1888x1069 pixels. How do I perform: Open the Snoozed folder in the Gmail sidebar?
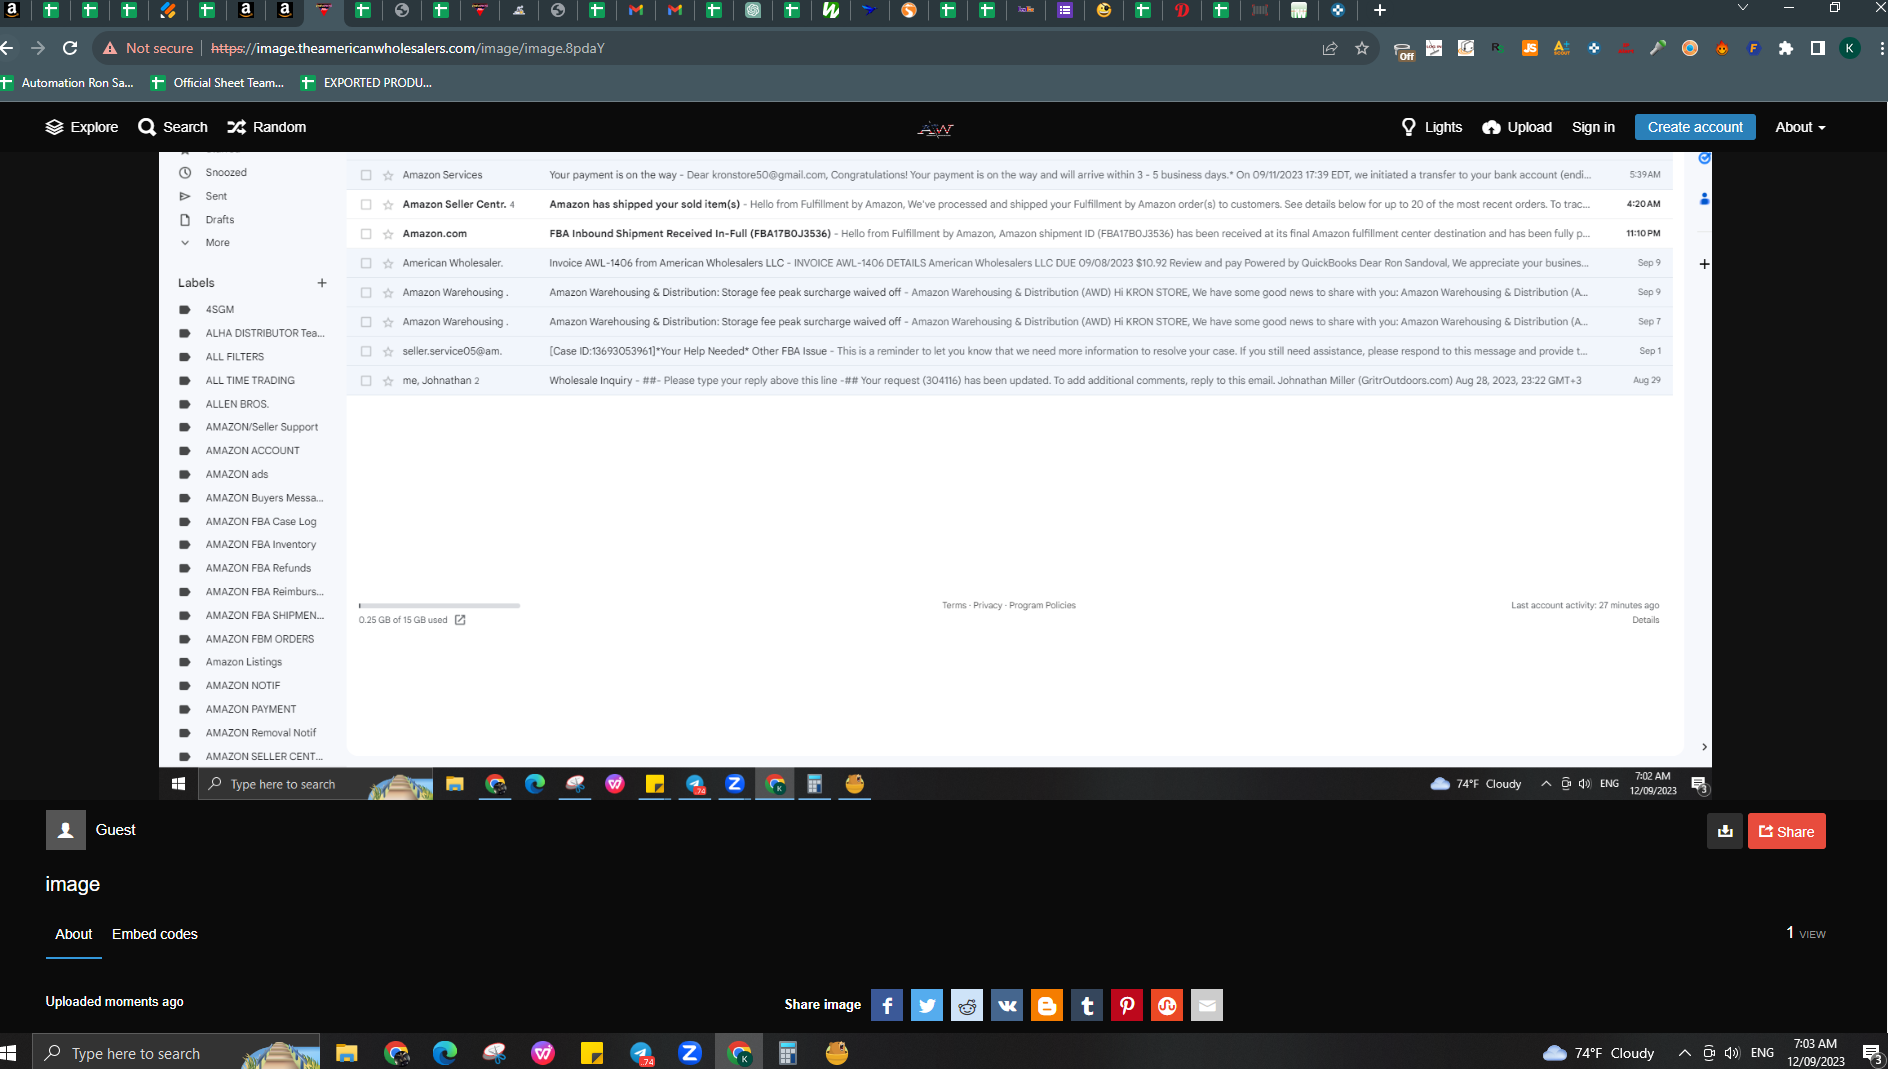pyautogui.click(x=226, y=173)
